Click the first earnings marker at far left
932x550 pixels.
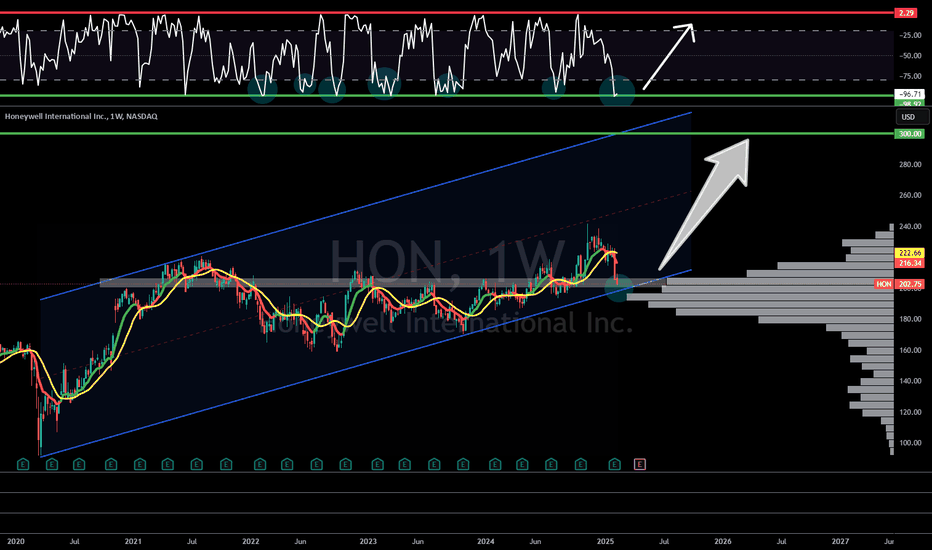[23, 464]
